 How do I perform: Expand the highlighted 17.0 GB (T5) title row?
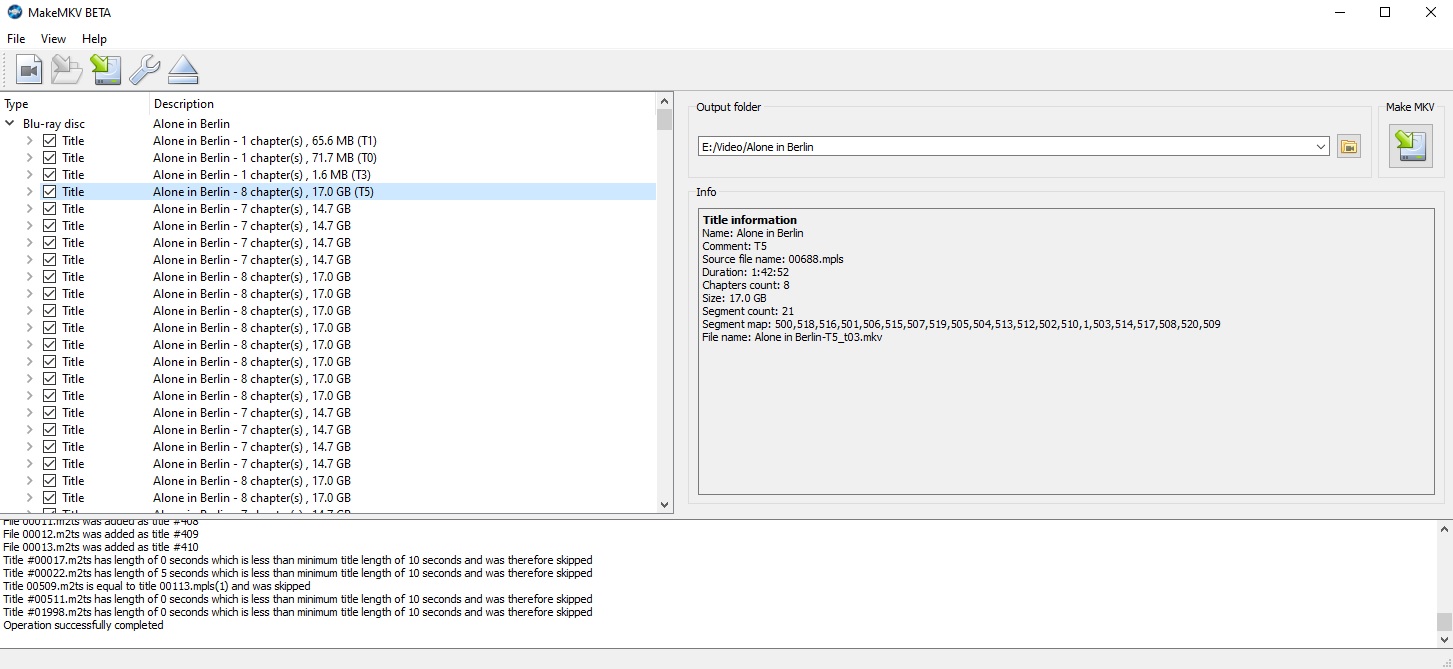pos(29,192)
